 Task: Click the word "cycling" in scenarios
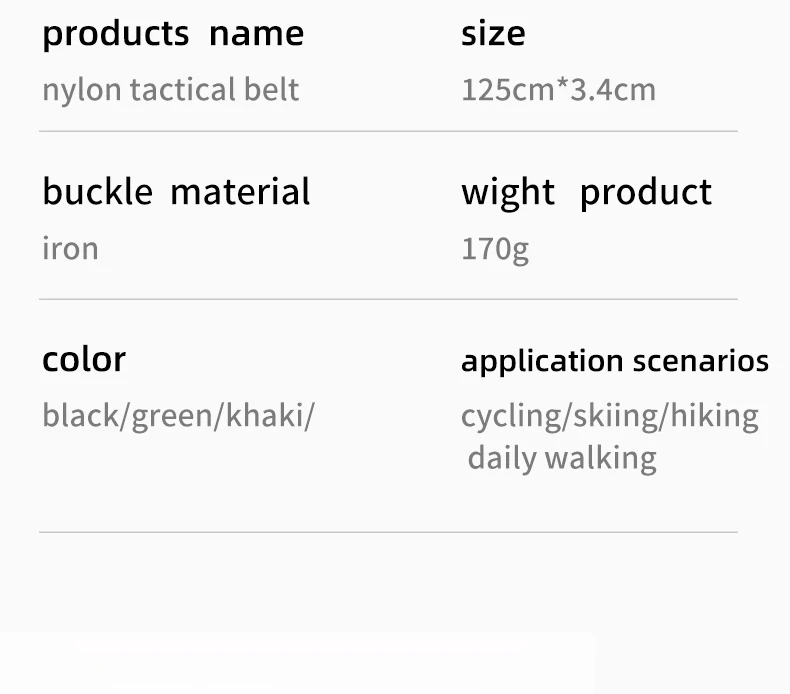pos(509,416)
